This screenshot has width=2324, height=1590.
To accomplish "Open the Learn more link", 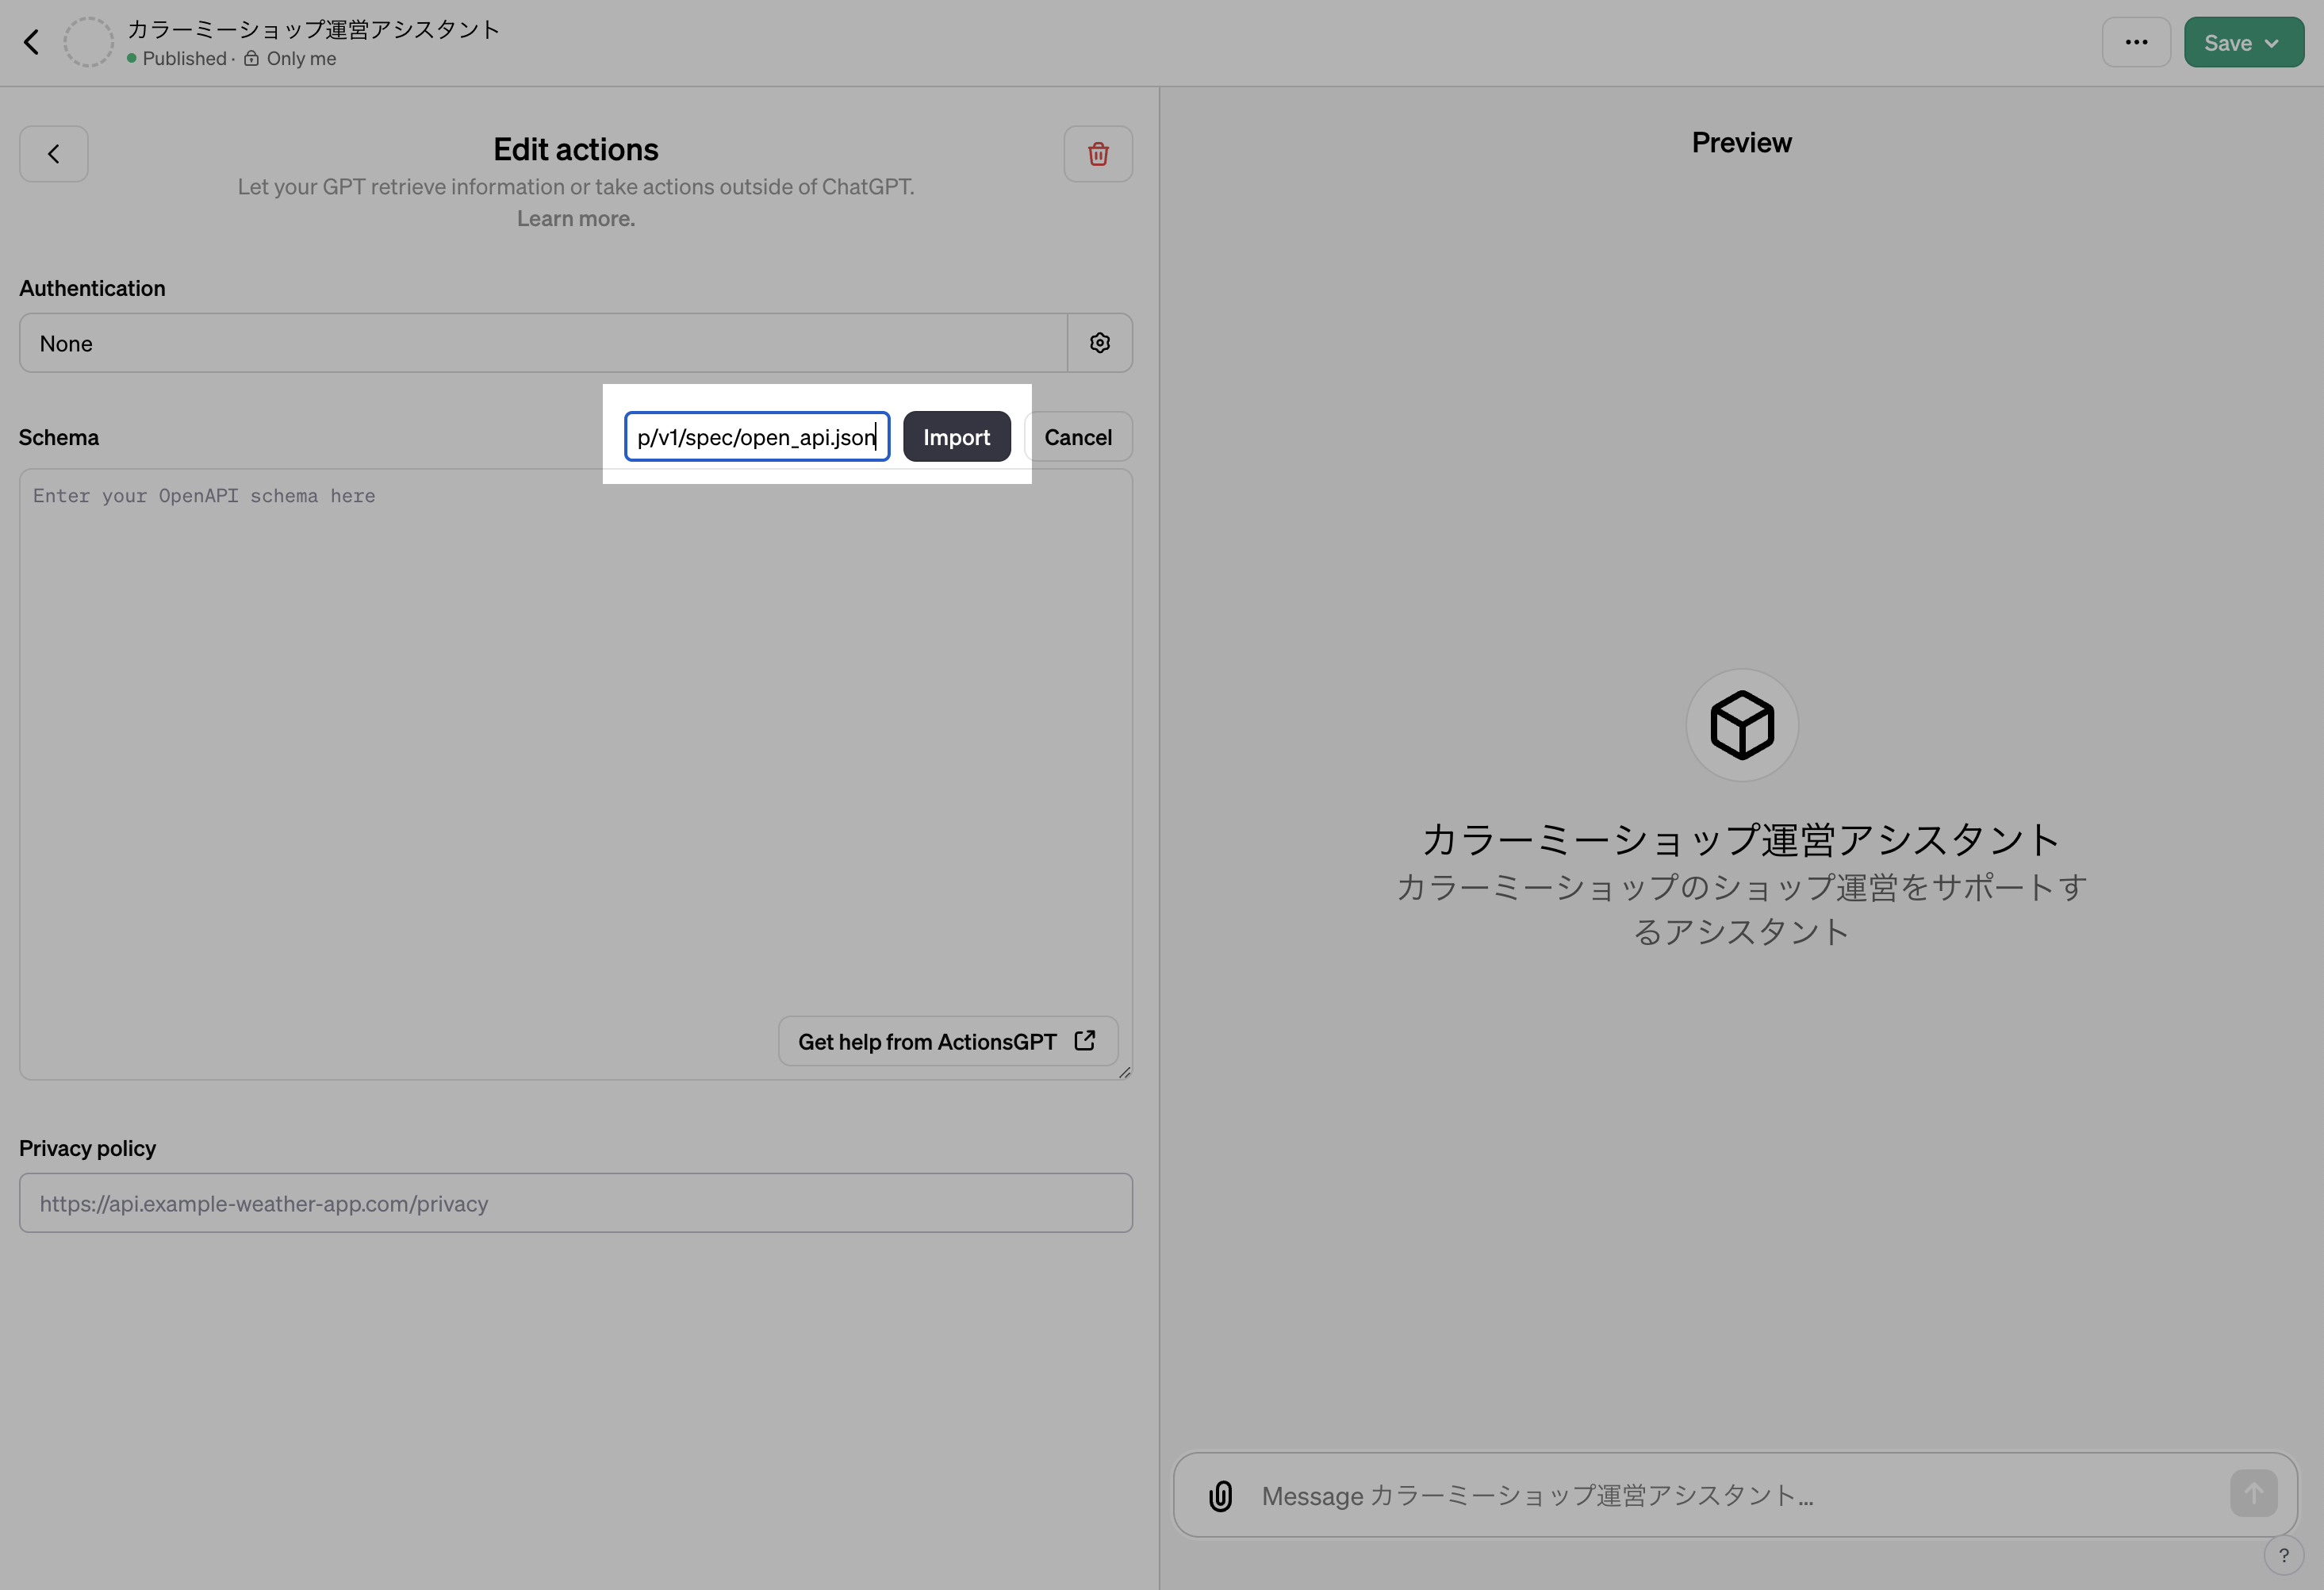I will tap(575, 218).
